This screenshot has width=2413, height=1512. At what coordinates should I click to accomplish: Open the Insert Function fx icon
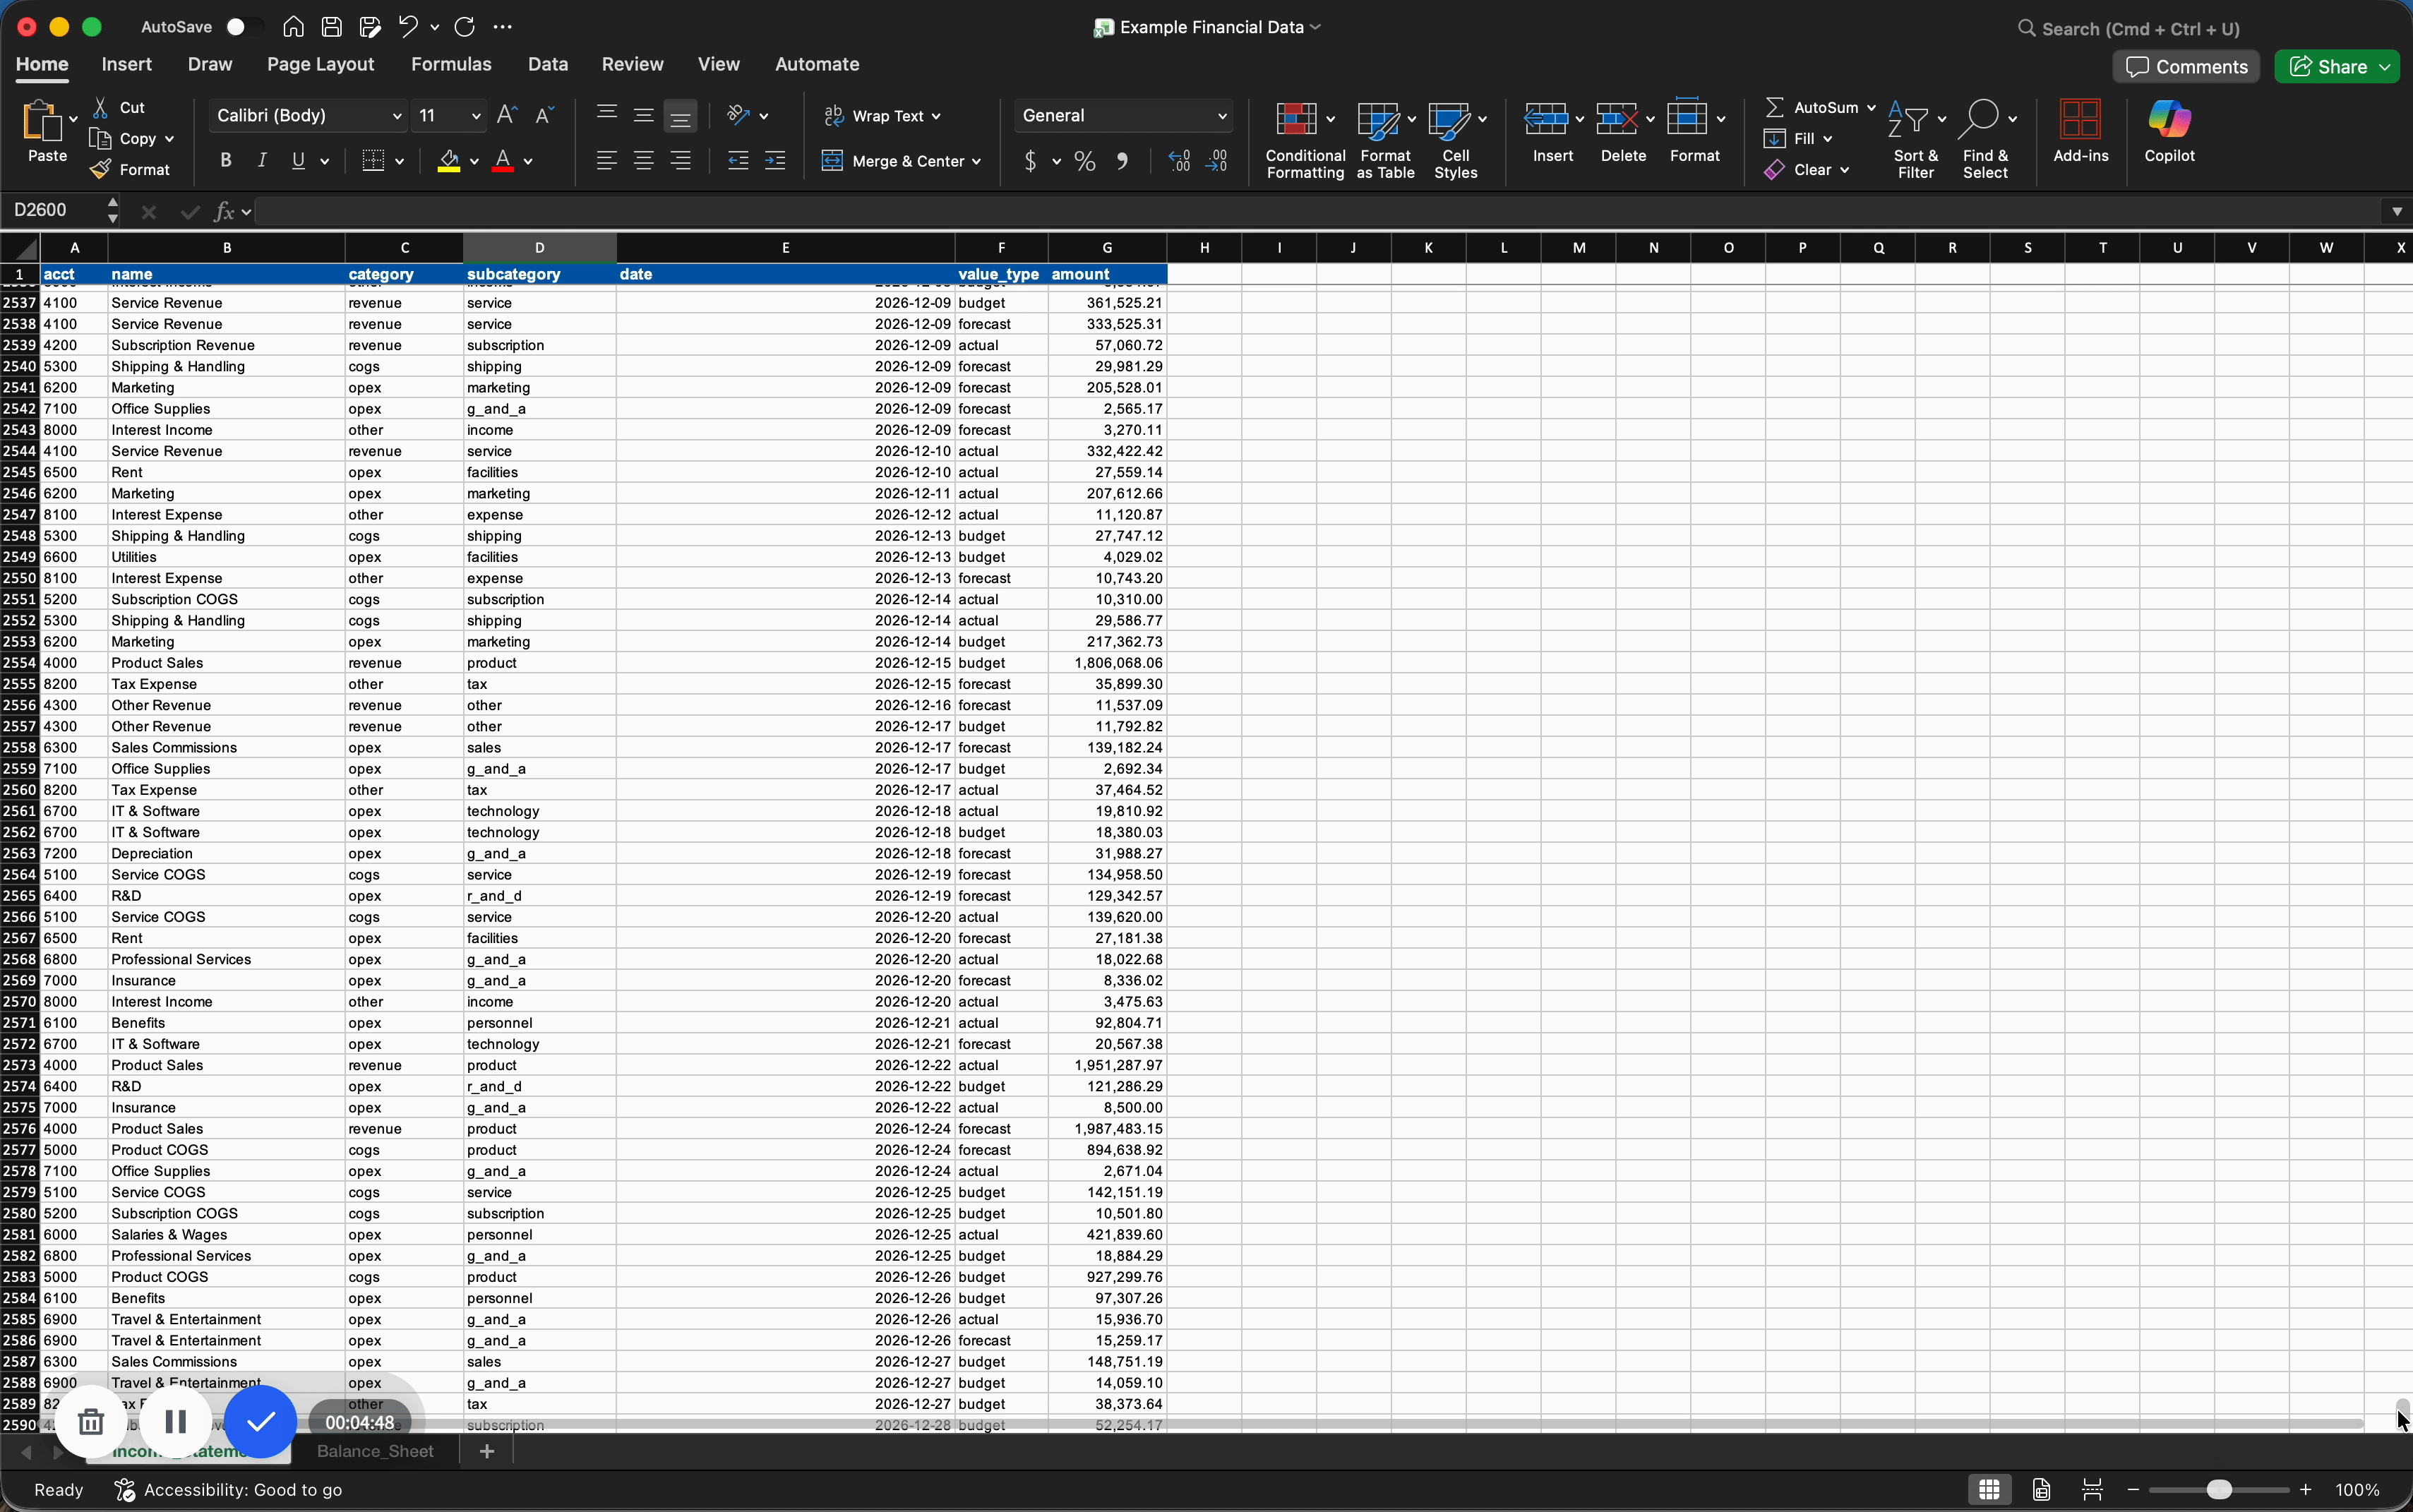click(224, 211)
